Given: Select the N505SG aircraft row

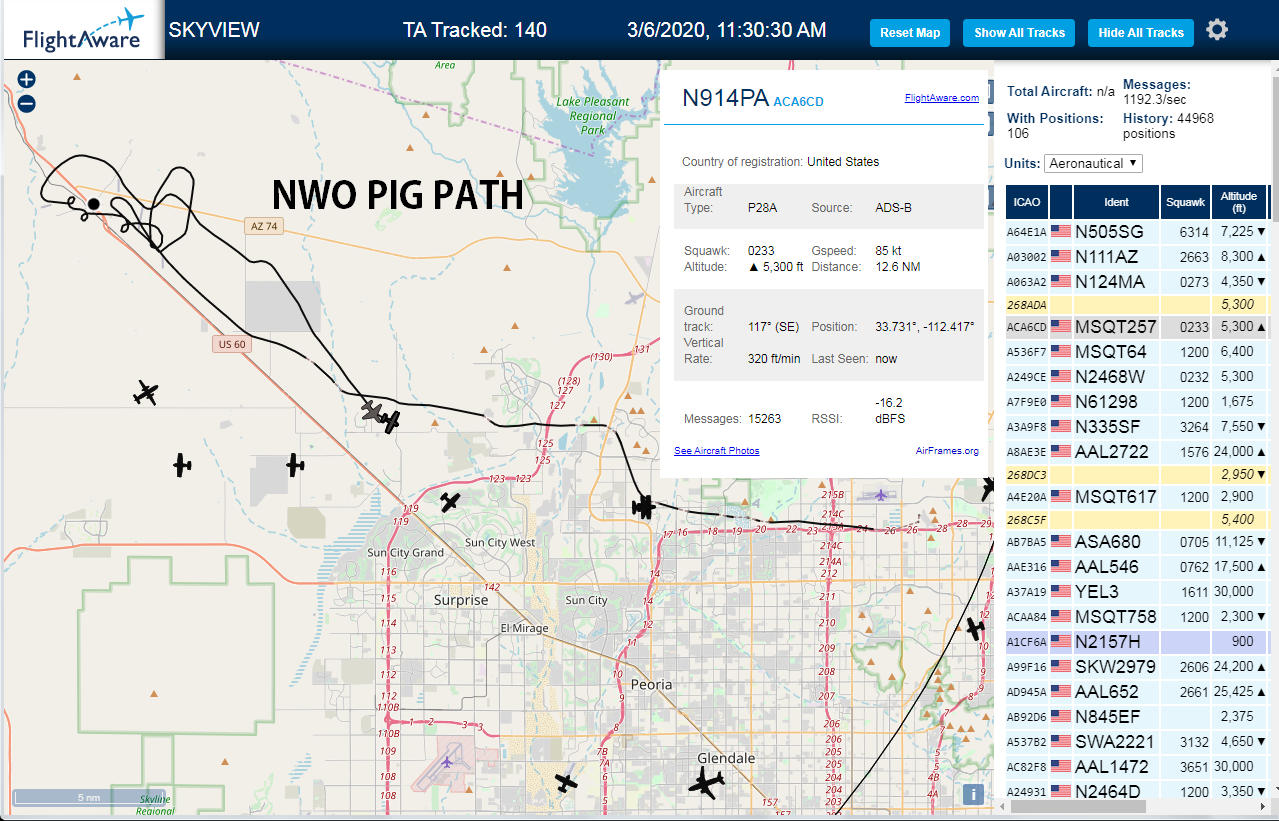Looking at the screenshot, I should coord(1137,232).
